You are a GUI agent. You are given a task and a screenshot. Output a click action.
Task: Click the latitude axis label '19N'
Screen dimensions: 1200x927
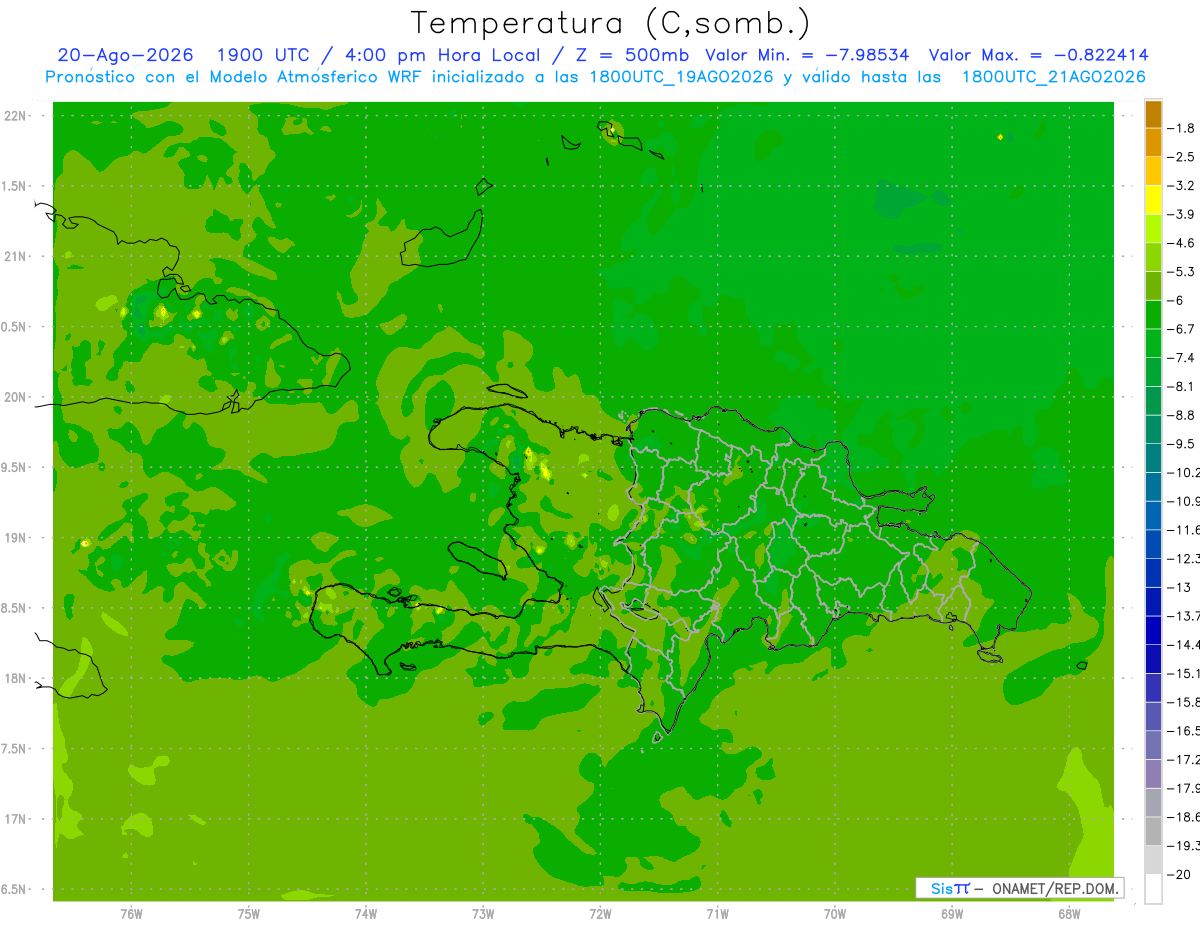pyautogui.click(x=17, y=538)
